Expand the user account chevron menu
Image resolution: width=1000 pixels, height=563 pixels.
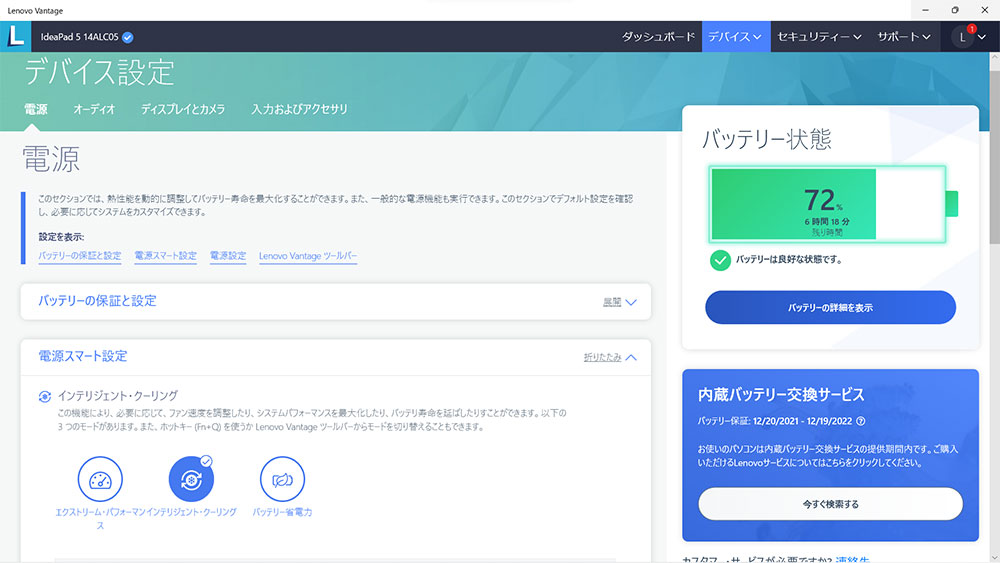pyautogui.click(x=982, y=37)
